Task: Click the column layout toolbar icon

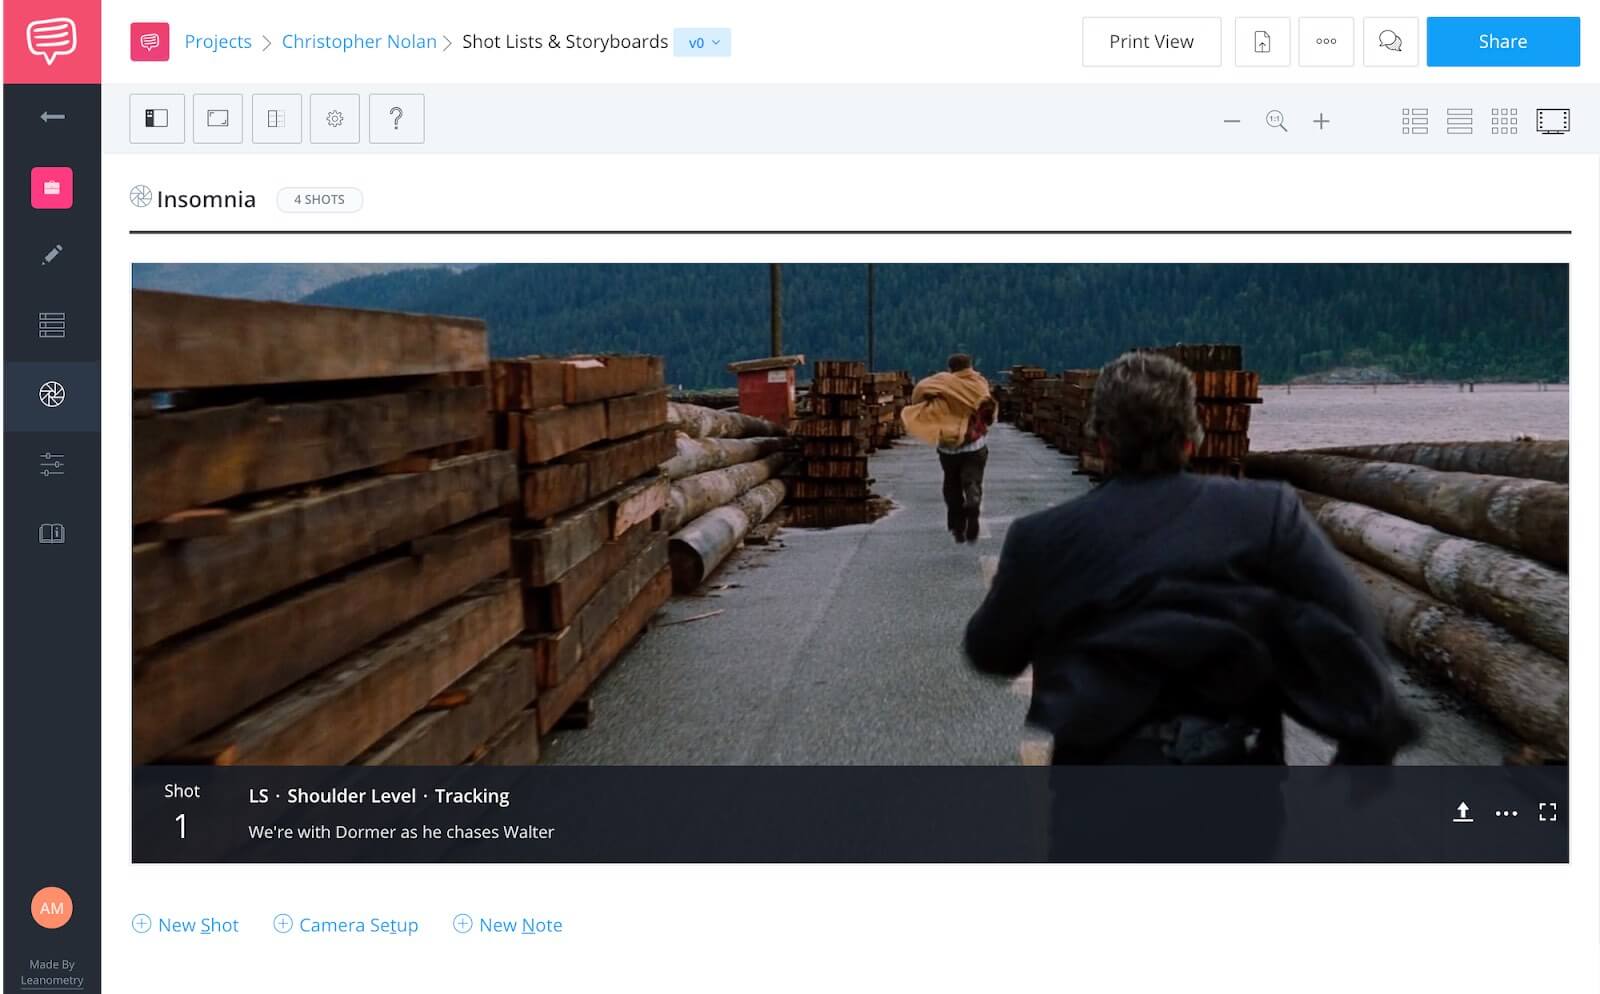Action: [x=277, y=119]
